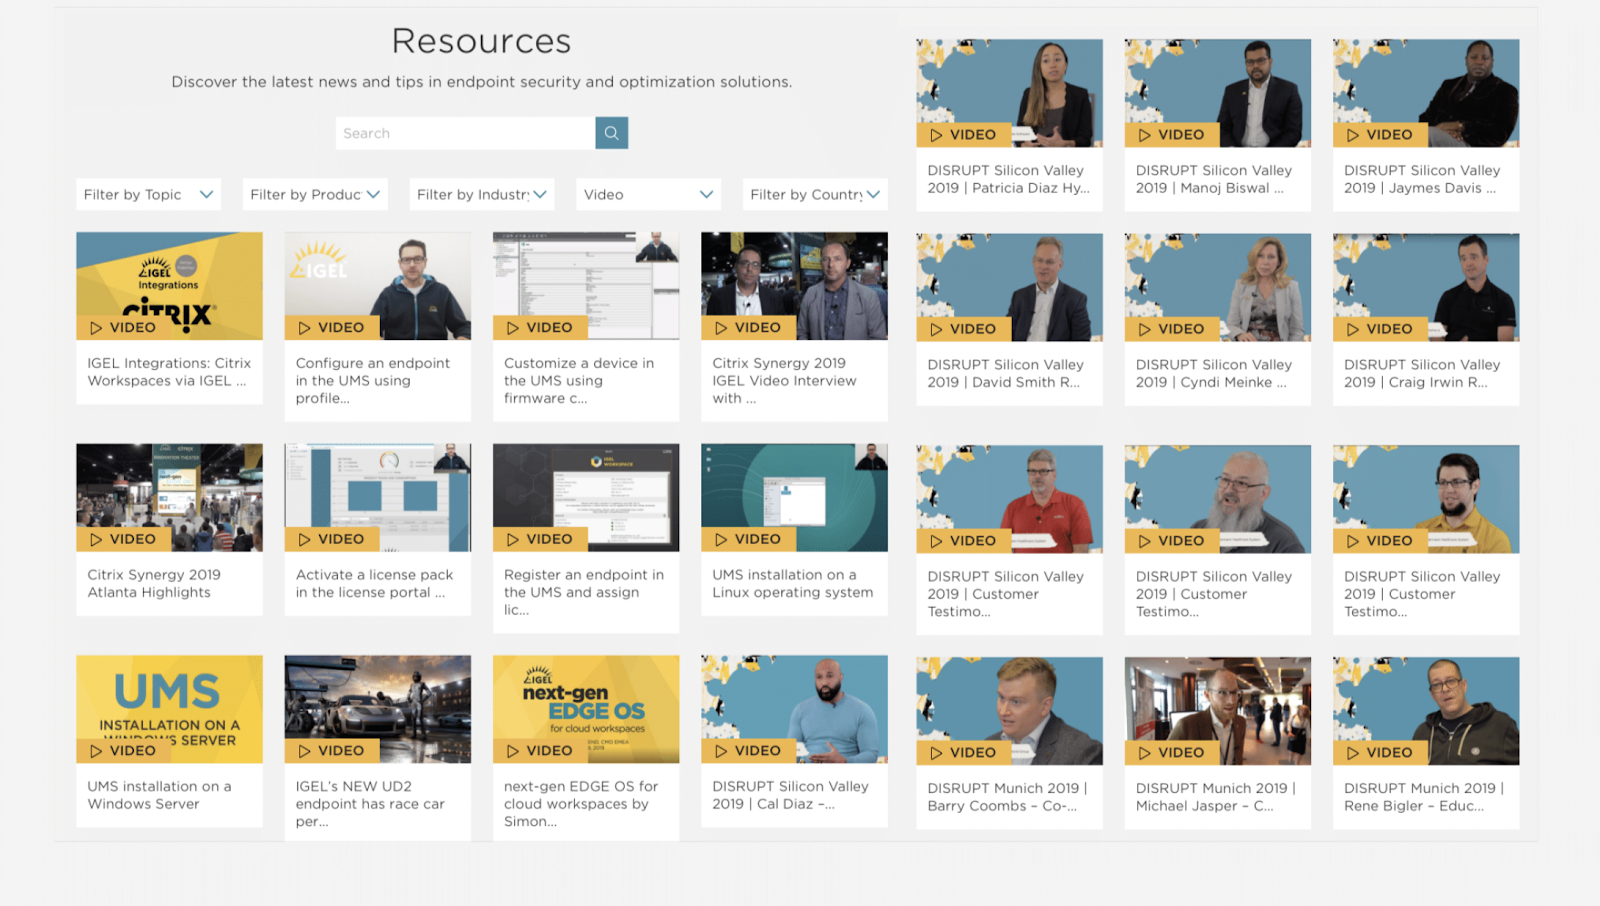The width and height of the screenshot is (1600, 906).
Task: Select the Michael Jasper video thumbnail
Action: [x=1218, y=711]
